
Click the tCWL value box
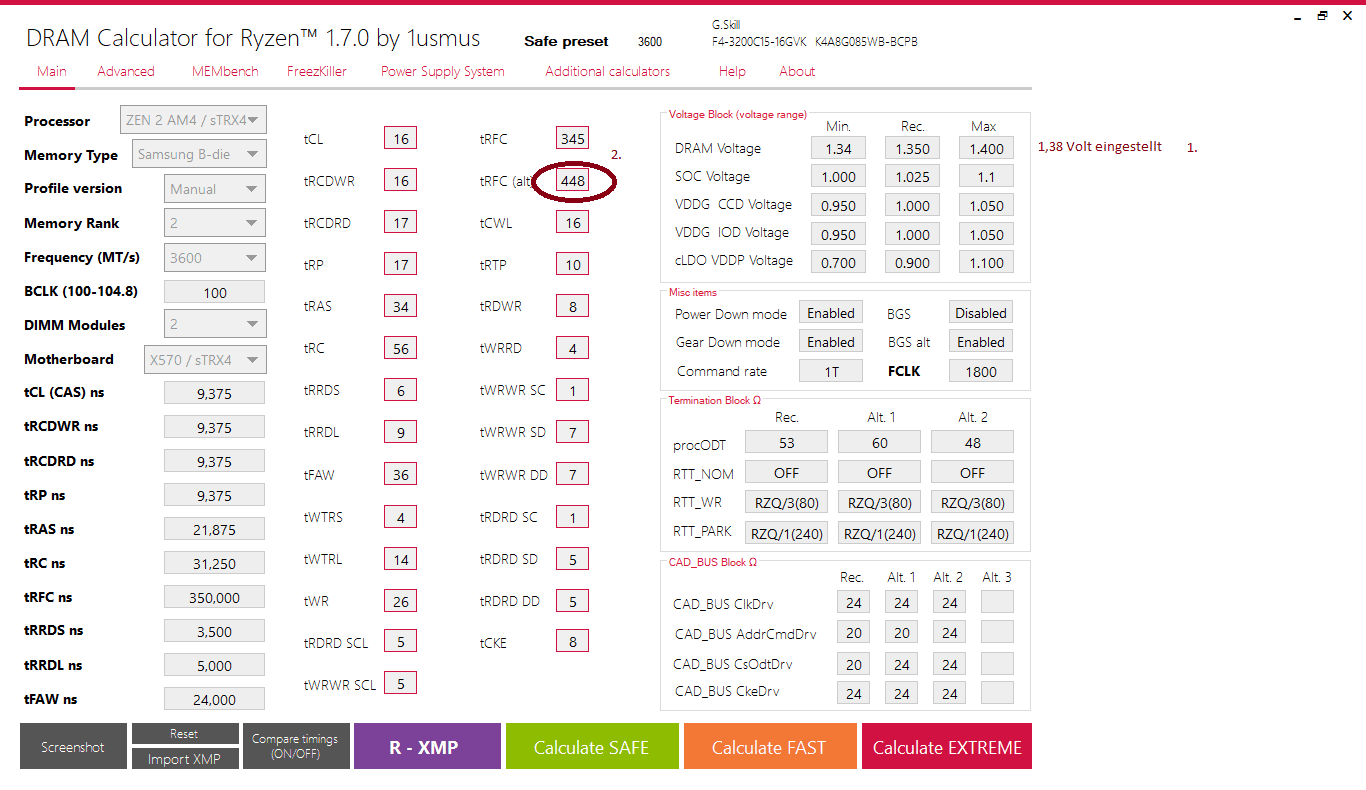(x=572, y=222)
